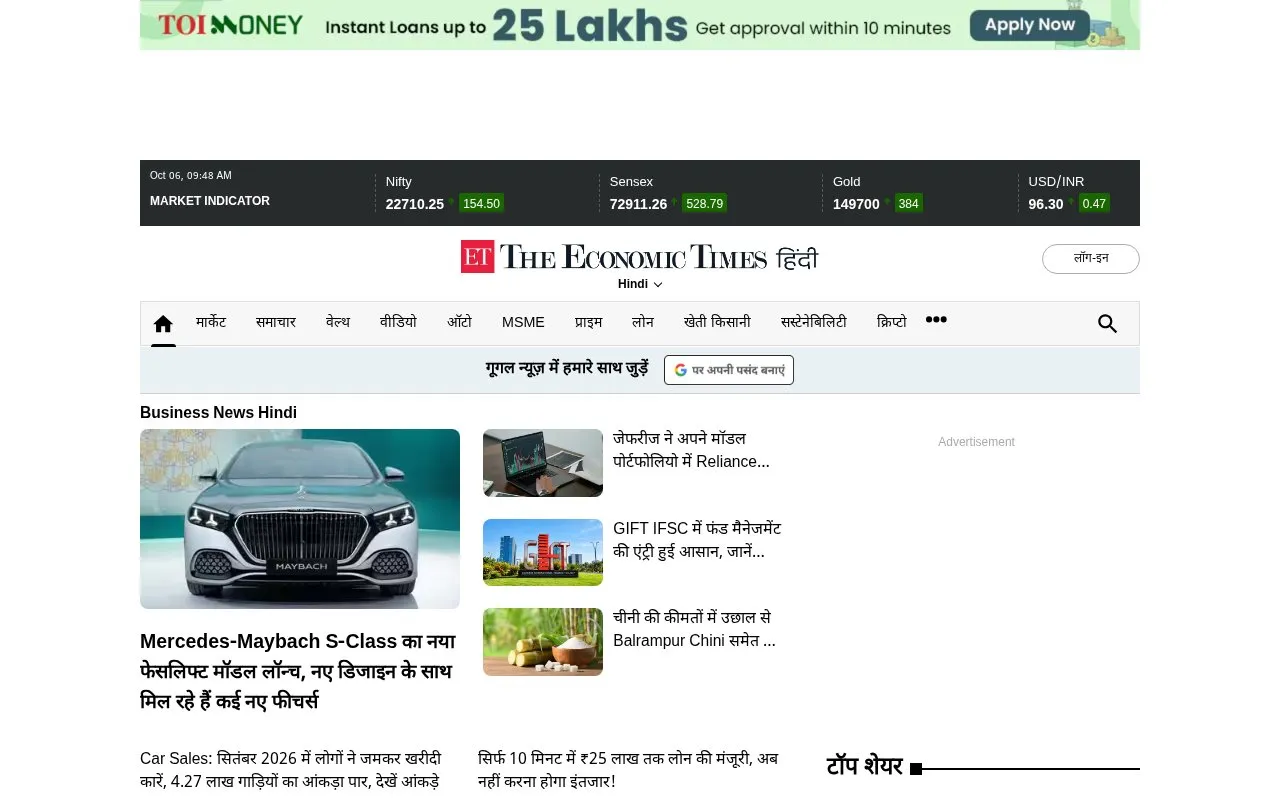Click Apply Now in the TOI Money ad
The height and width of the screenshot is (800, 1280).
coord(1028,25)
